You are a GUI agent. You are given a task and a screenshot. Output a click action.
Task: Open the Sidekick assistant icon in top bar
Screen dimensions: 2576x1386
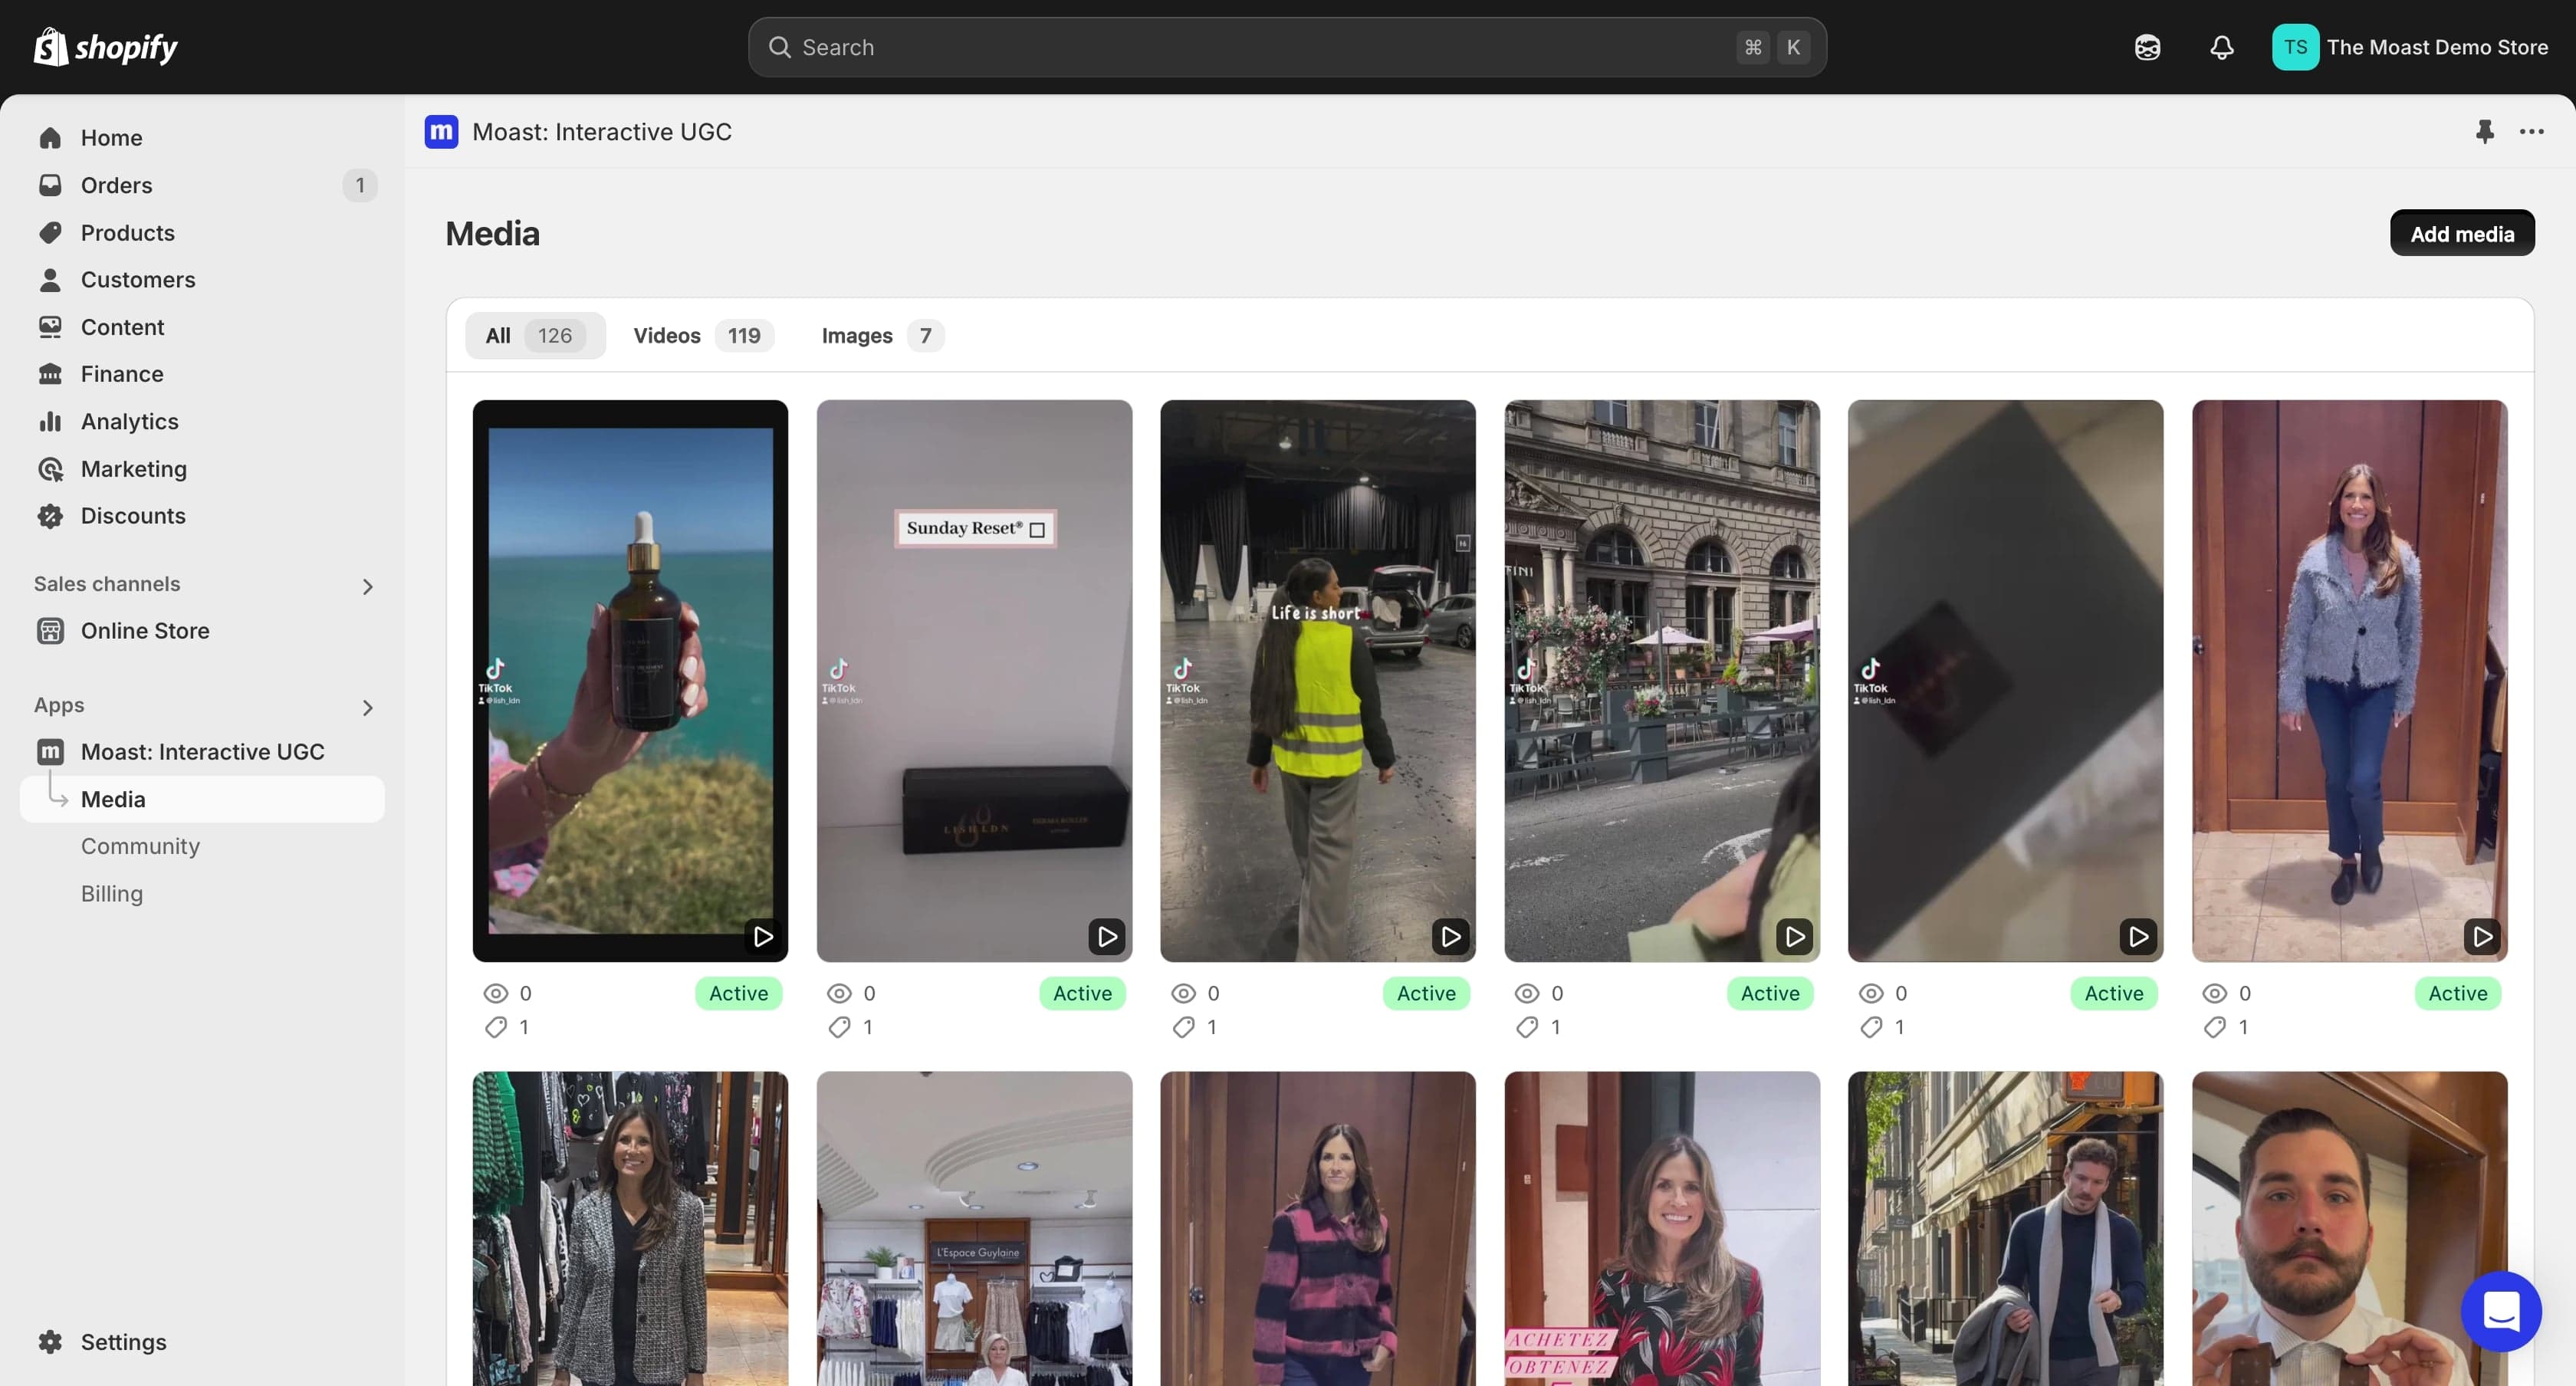2147,47
